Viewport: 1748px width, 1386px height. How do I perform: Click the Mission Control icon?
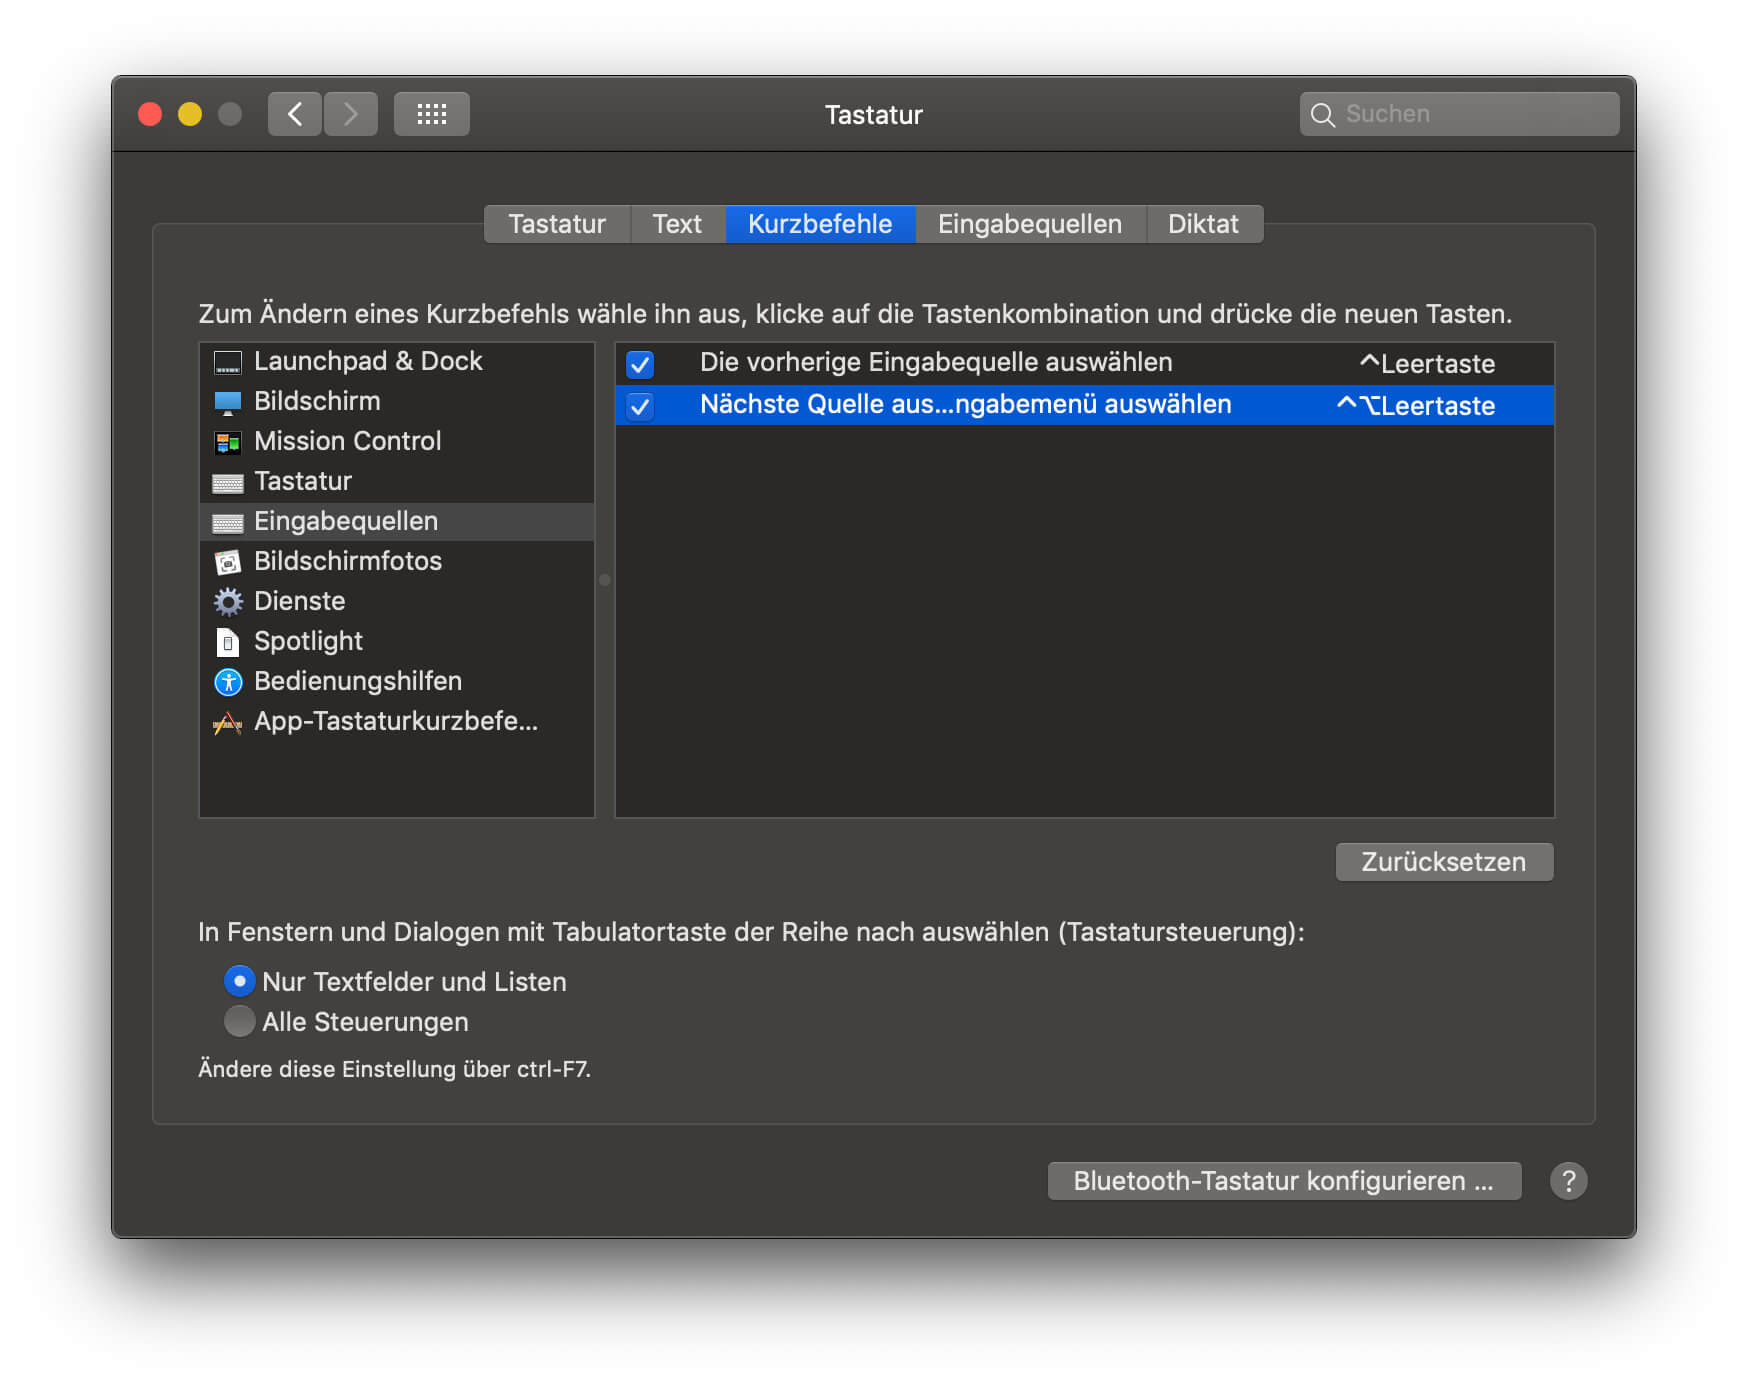[228, 442]
